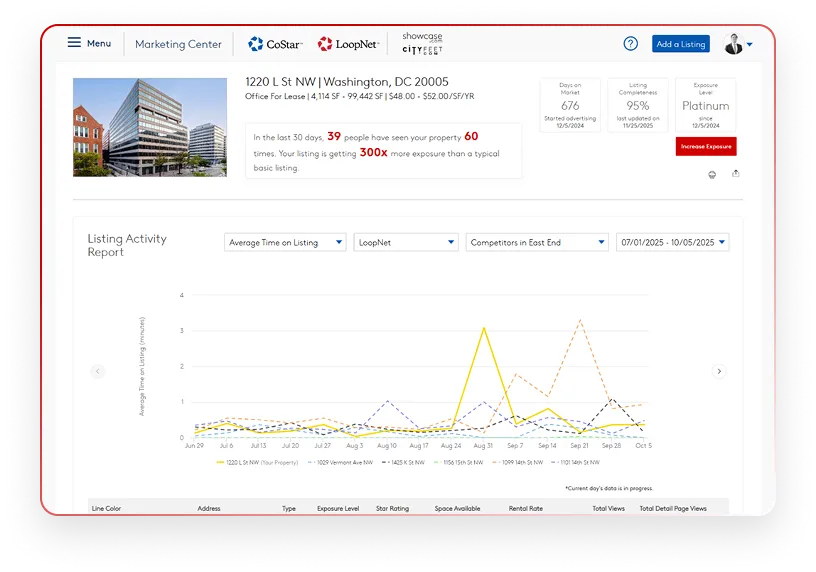Click the Increase Exposure button
This screenshot has height=572, width=816.
coord(706,147)
